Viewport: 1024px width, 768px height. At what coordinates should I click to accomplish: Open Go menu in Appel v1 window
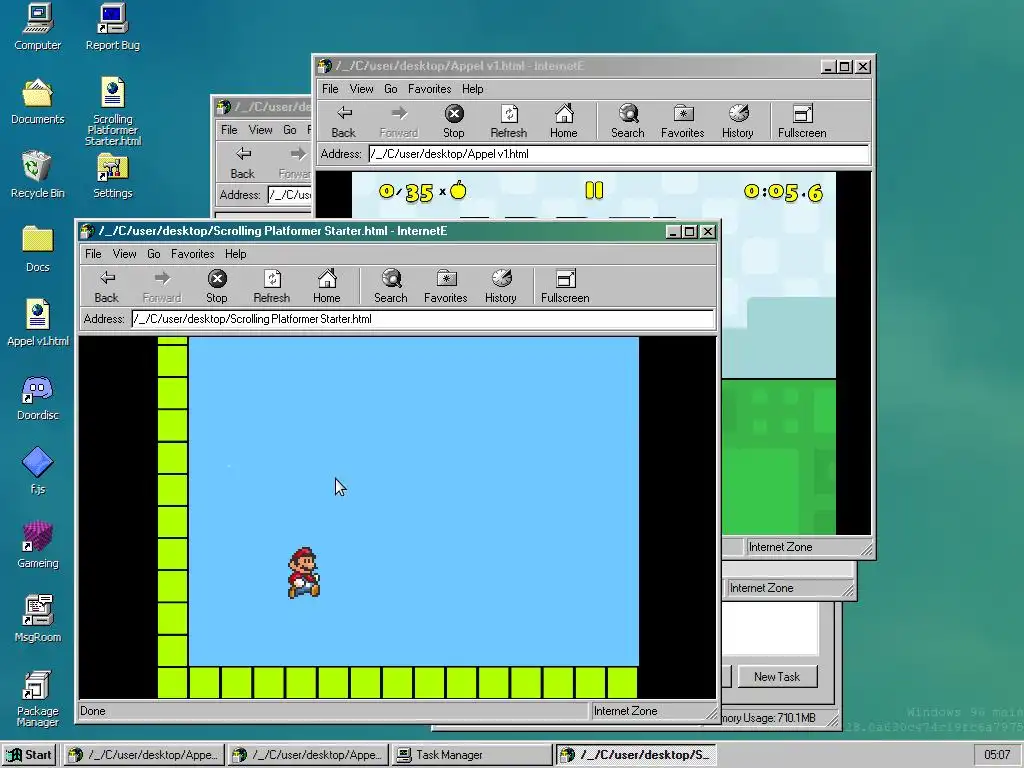[391, 89]
